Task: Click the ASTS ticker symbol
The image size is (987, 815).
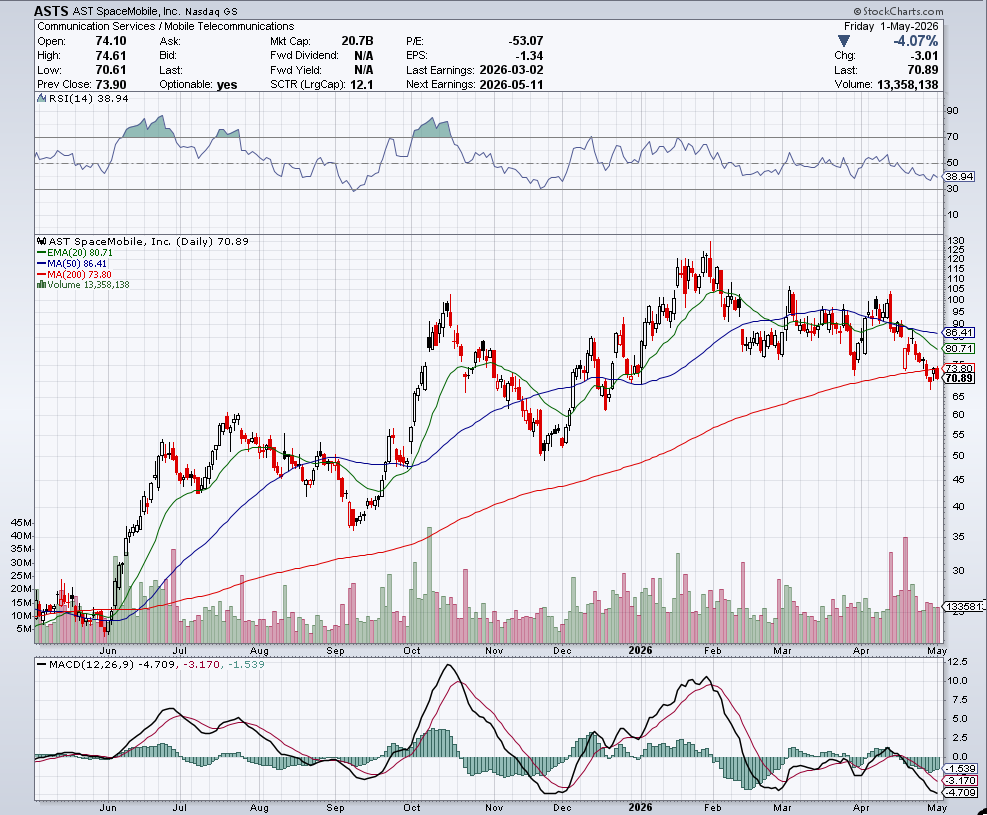Action: click(x=52, y=11)
